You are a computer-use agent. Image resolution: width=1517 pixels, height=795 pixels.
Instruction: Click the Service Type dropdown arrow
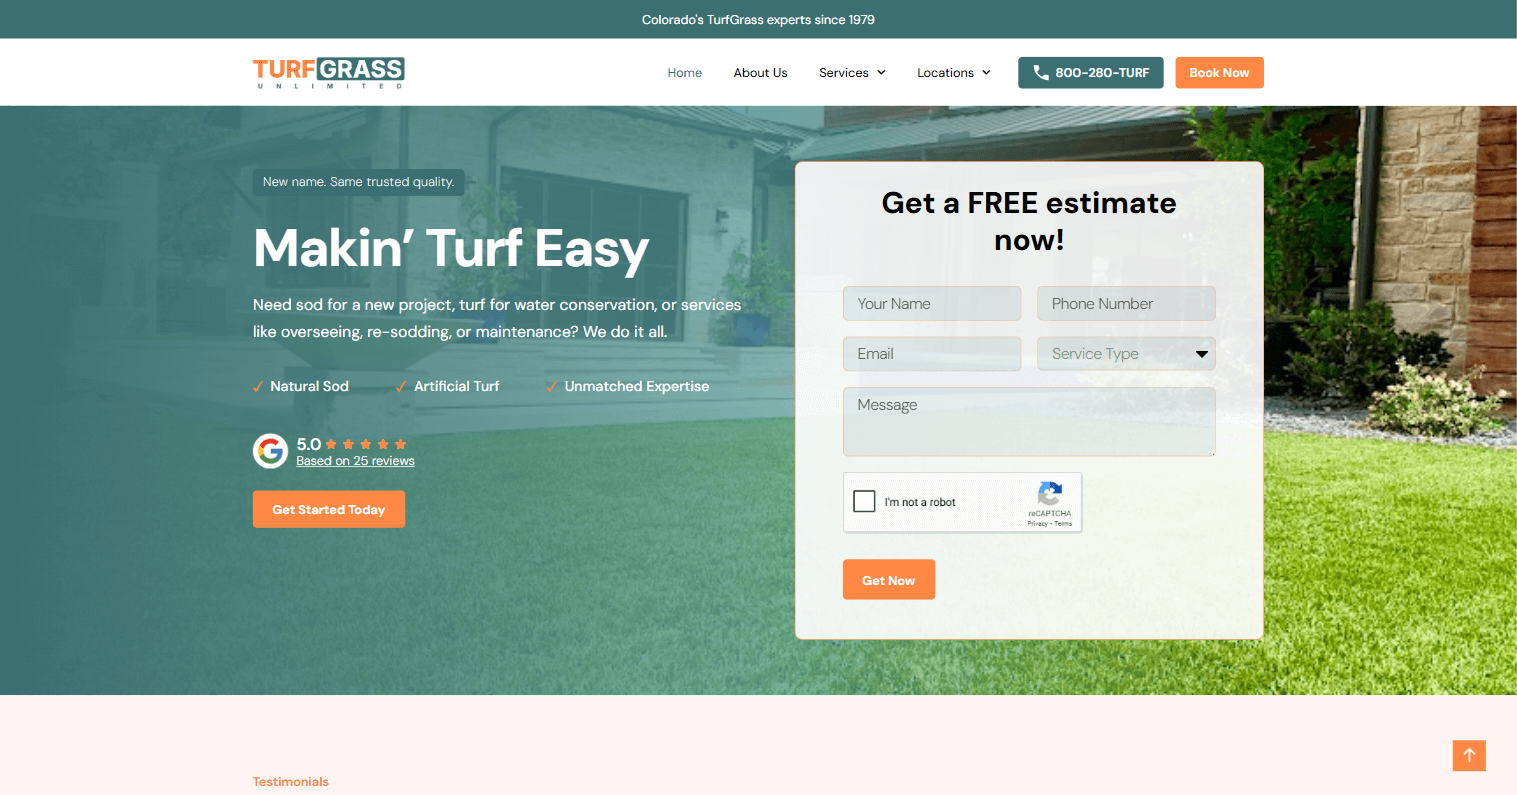1201,353
